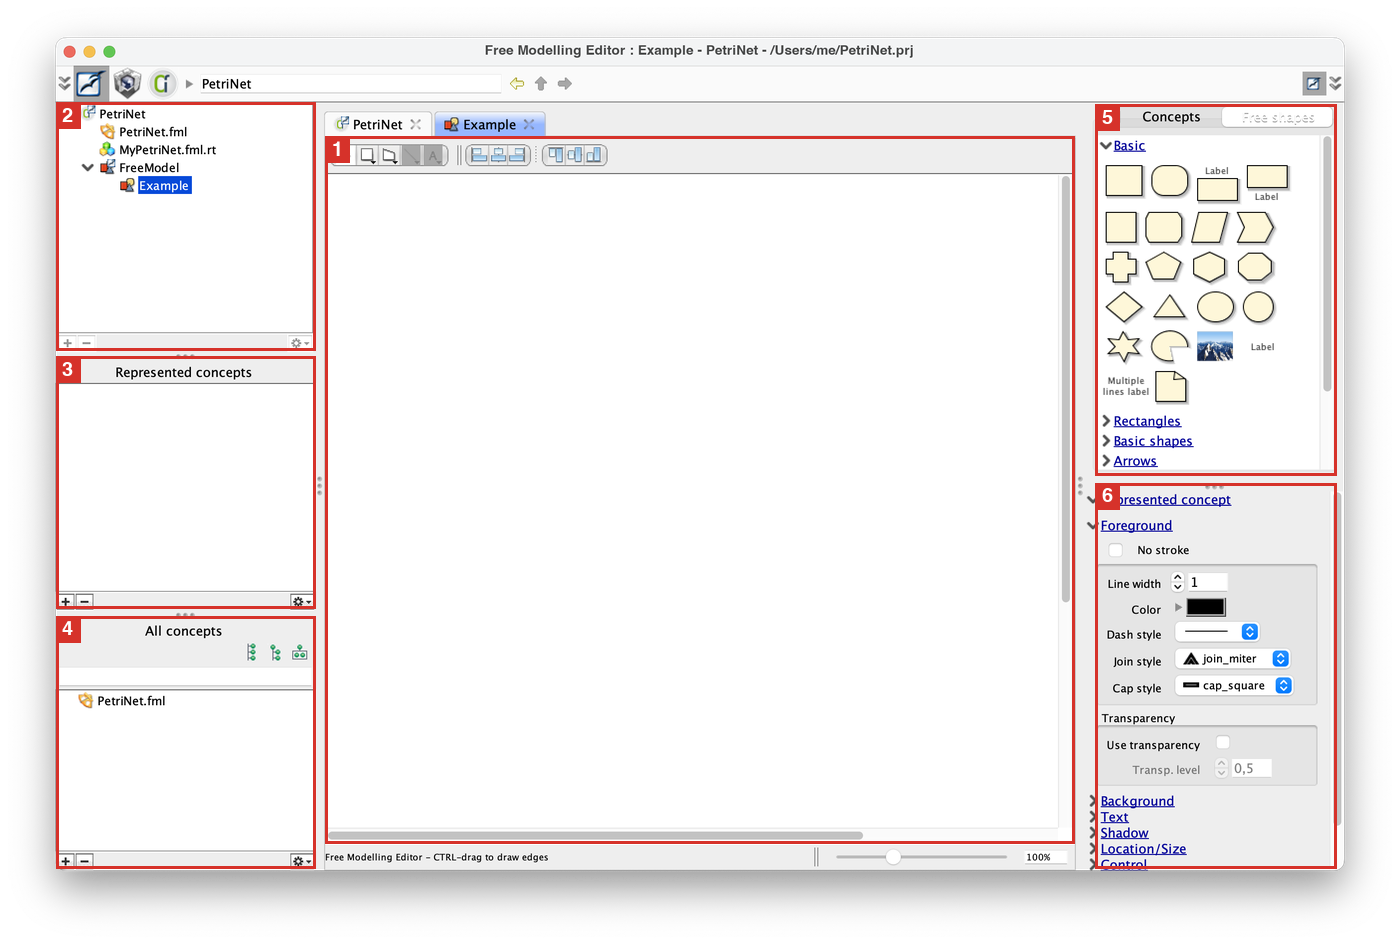Screen dimensions: 1400x944
Task: Click the align bottom edges icon
Action: pos(594,155)
